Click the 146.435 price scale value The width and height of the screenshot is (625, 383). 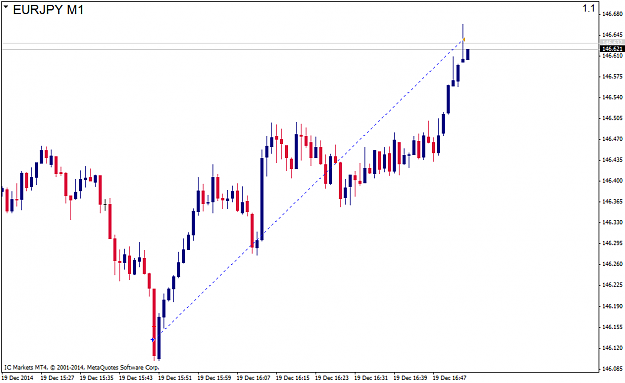[x=613, y=160]
